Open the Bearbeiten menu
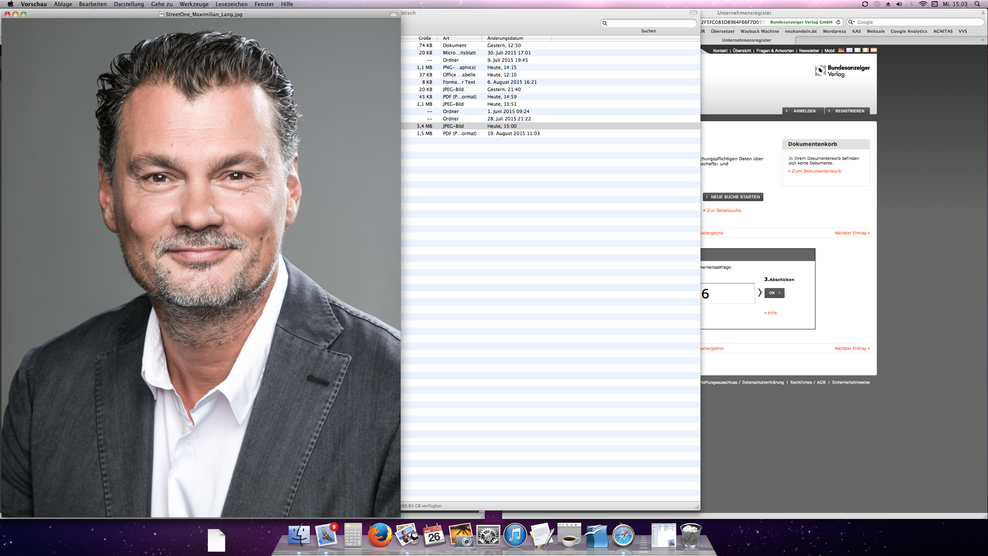 click(x=93, y=4)
